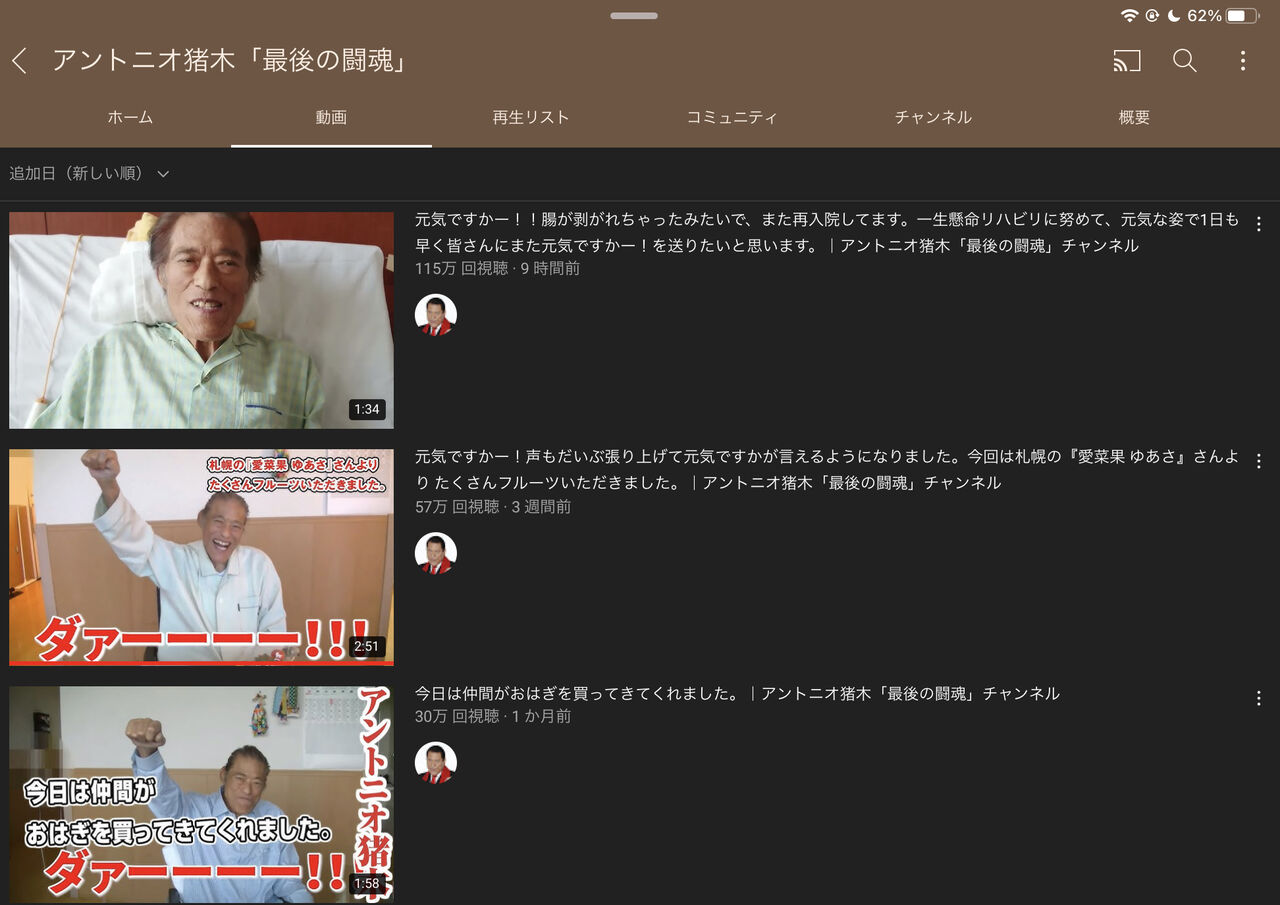
Task: Open the header three-dot overflow menu
Action: click(1243, 61)
